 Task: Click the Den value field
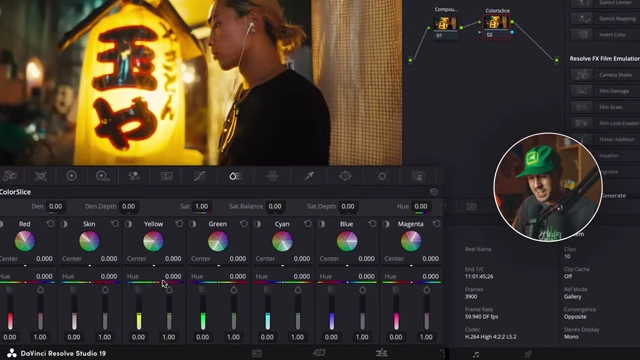56,207
